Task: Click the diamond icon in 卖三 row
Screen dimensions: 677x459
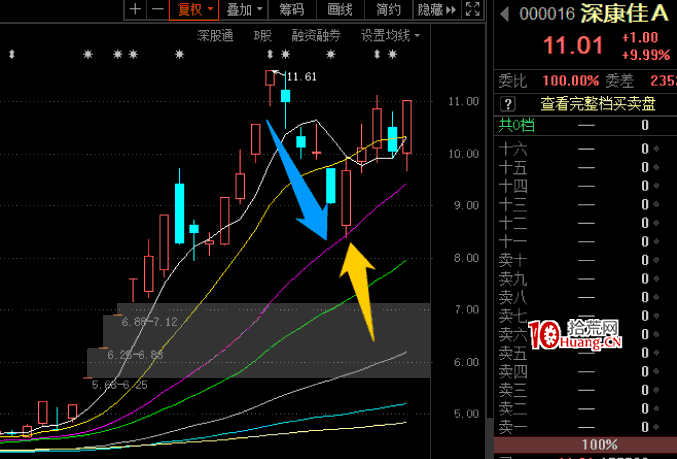Action: coord(656,390)
